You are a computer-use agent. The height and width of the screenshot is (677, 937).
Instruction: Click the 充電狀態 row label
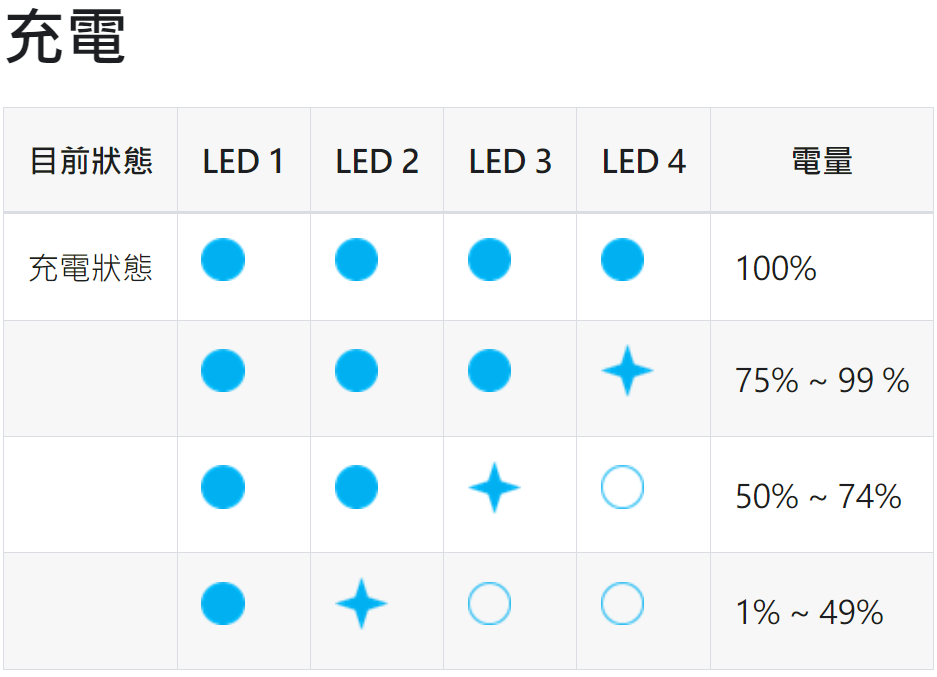click(x=91, y=268)
